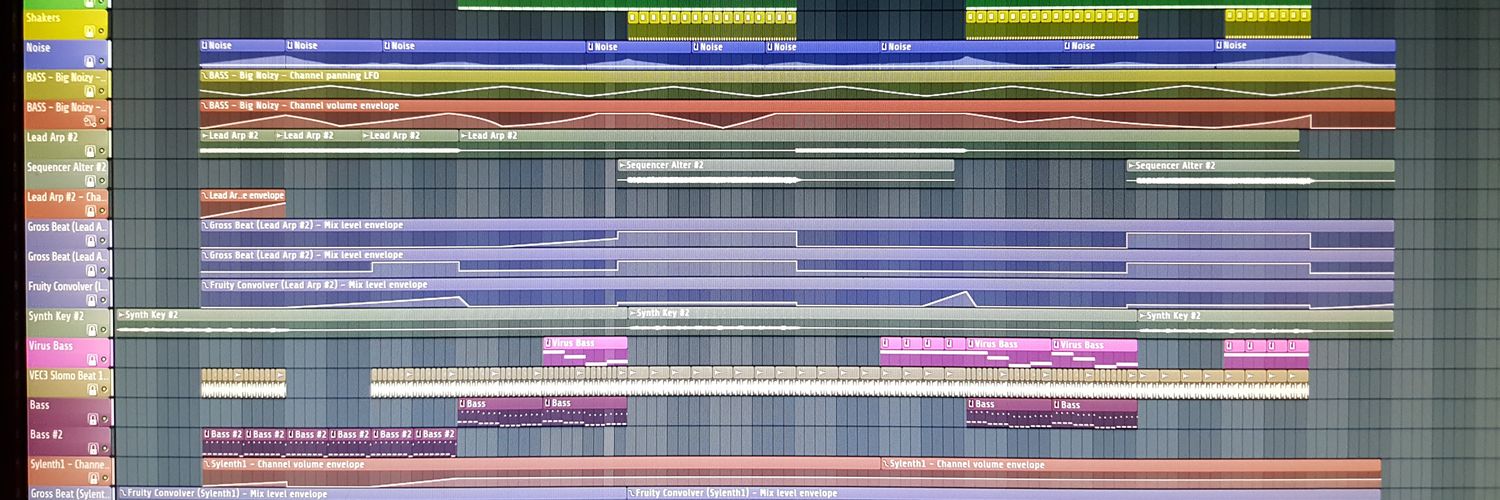Mute the Noise track
Image resolution: width=1500 pixels, height=500 pixels.
(101, 62)
